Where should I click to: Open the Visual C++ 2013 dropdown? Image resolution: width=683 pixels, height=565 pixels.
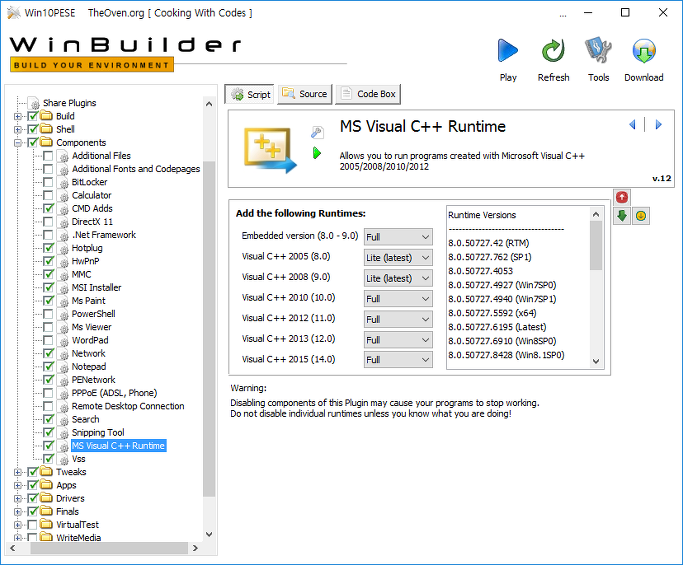click(x=398, y=340)
